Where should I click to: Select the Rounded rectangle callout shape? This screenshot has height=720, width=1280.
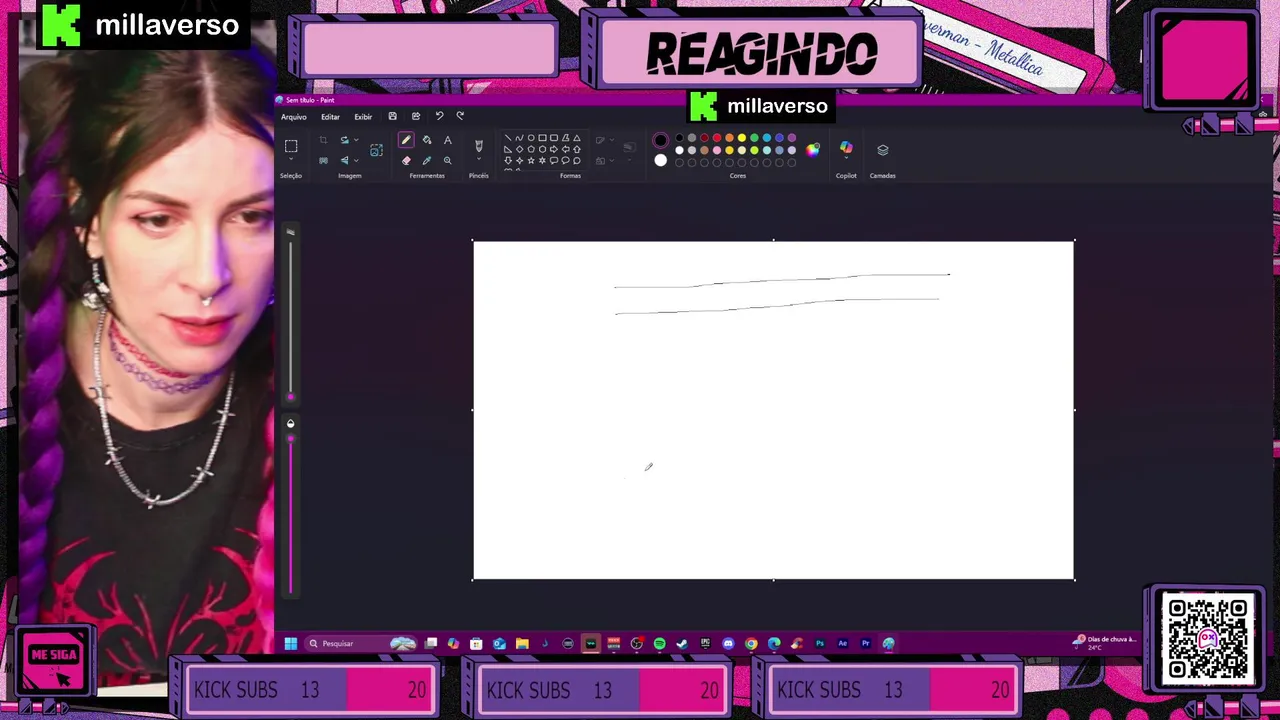click(554, 160)
